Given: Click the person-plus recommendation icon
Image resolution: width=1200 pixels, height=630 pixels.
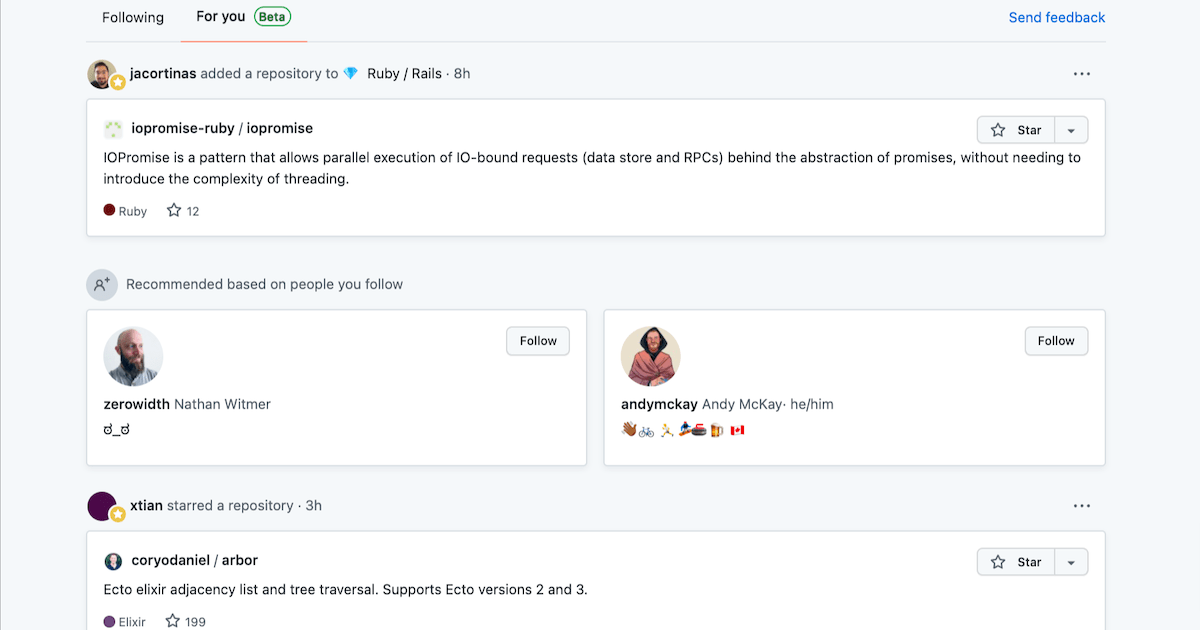Looking at the screenshot, I should [101, 284].
